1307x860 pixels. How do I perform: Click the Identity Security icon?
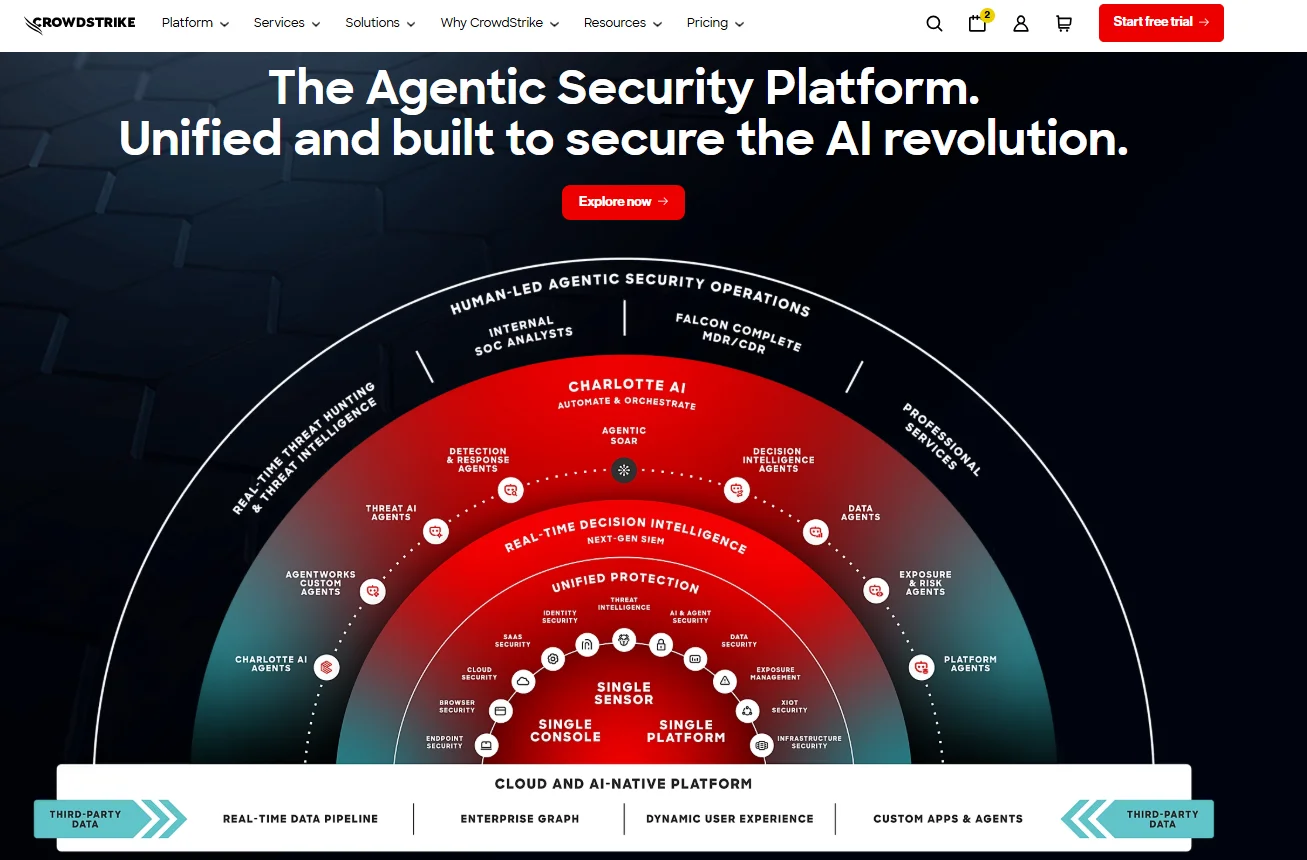(x=588, y=644)
